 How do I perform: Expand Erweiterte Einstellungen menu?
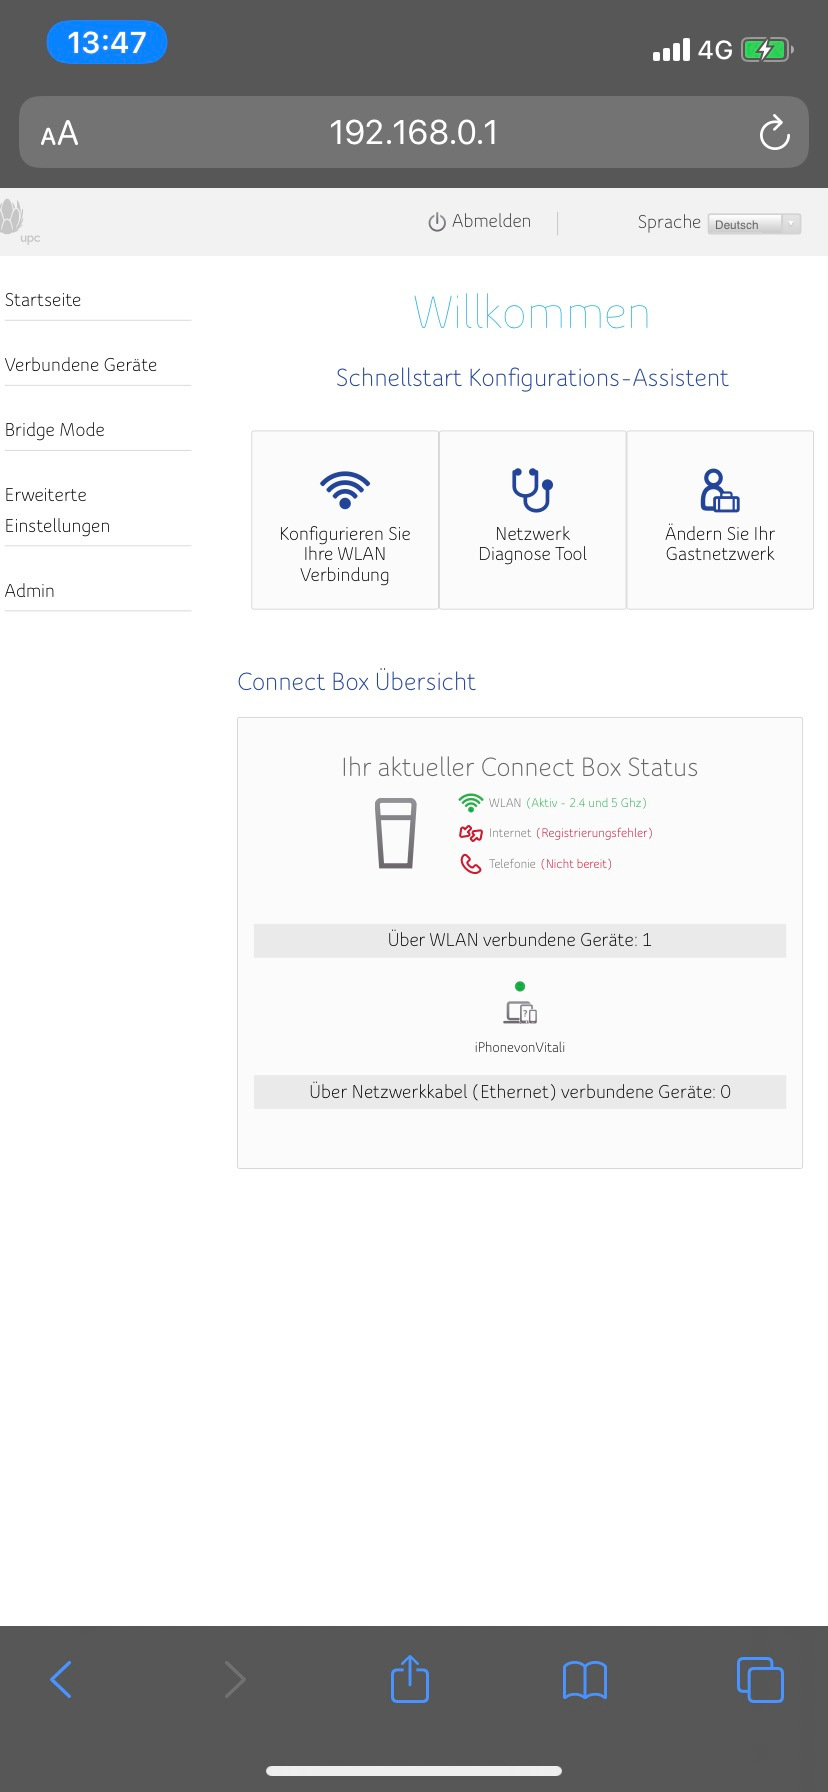click(x=57, y=510)
